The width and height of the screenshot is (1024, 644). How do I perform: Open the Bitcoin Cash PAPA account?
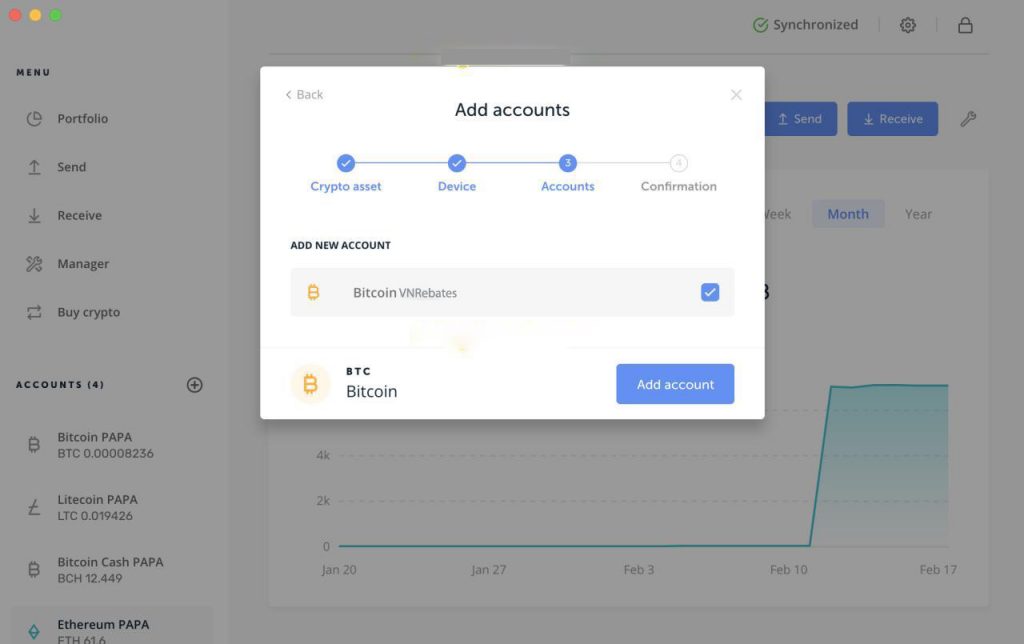[112, 570]
